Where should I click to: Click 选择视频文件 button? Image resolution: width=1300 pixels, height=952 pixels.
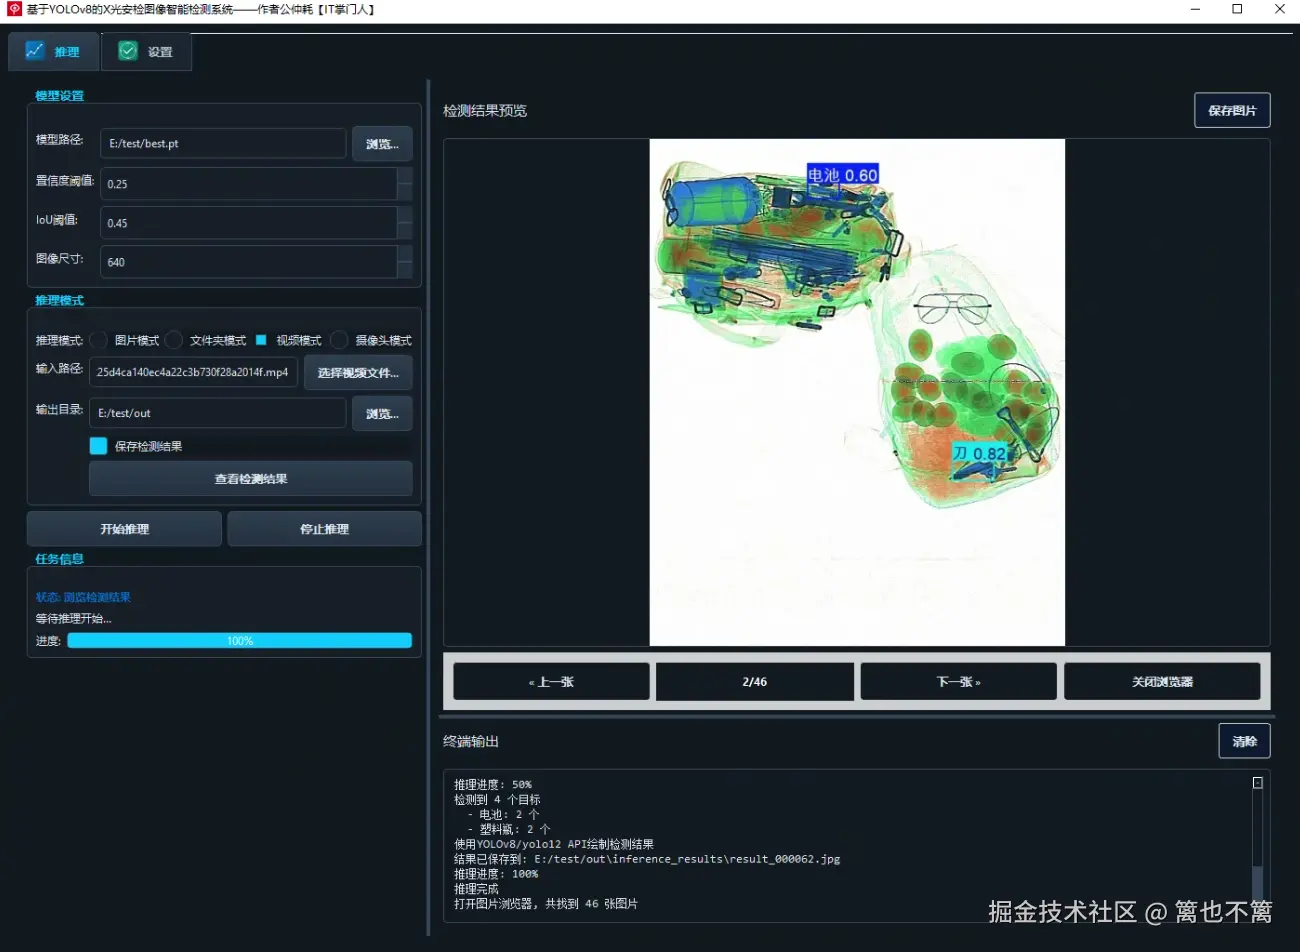[x=358, y=373]
